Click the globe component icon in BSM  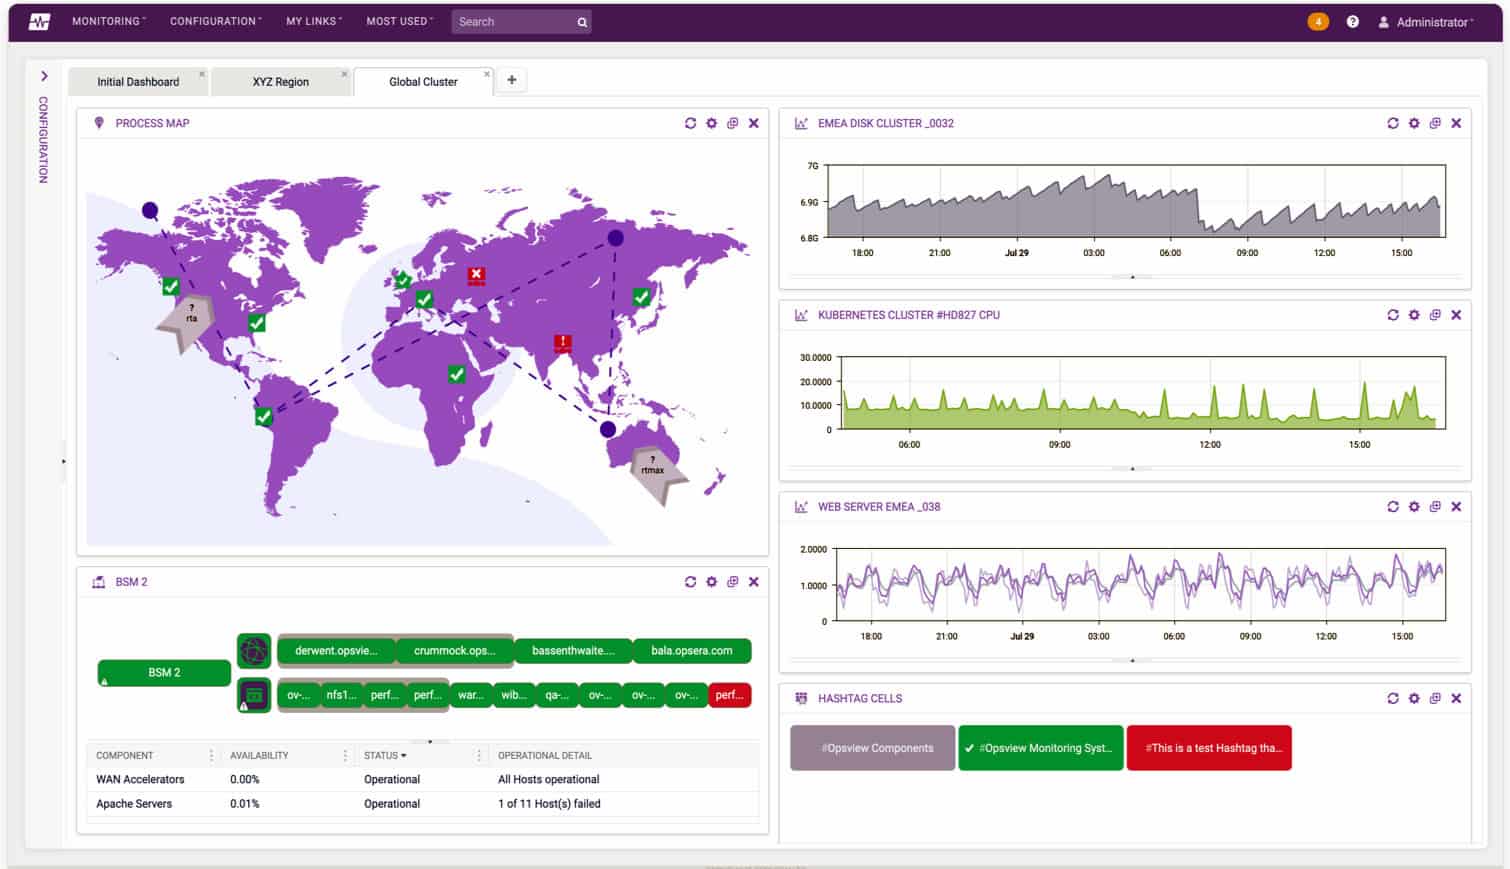254,651
